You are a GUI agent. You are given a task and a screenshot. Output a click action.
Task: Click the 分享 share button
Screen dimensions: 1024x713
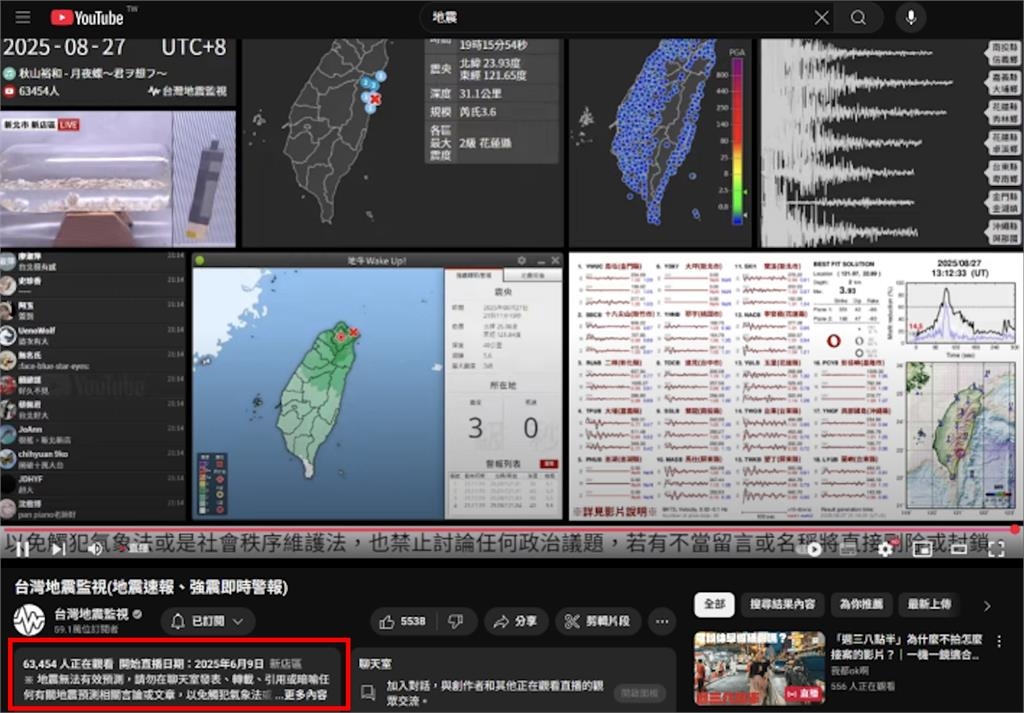tap(516, 621)
